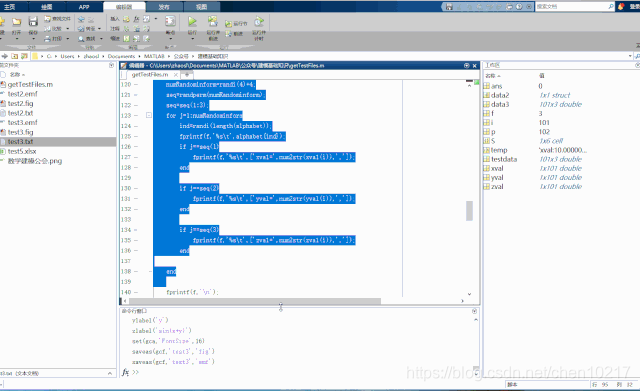640x391 pixels.
Task: Open the command window actions dropdown
Action: coord(474,311)
